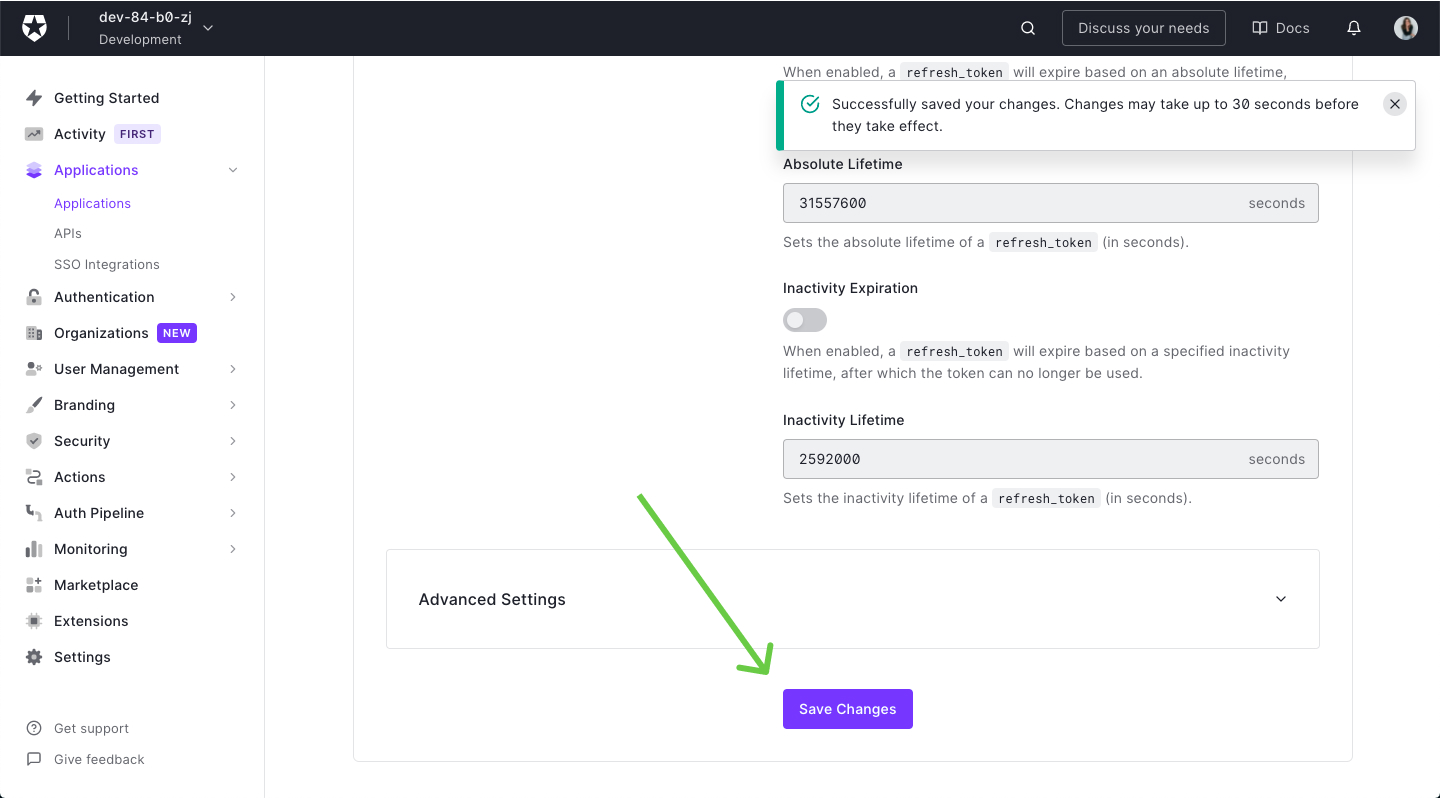
Task: Expand the Authentication submenu
Action: (104, 296)
